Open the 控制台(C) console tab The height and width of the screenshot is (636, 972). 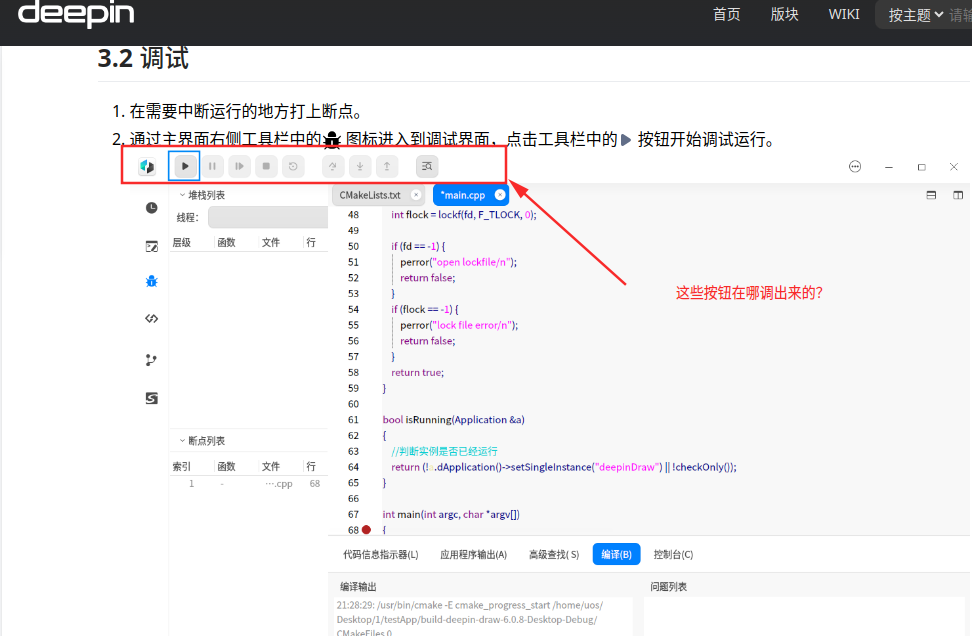point(673,555)
